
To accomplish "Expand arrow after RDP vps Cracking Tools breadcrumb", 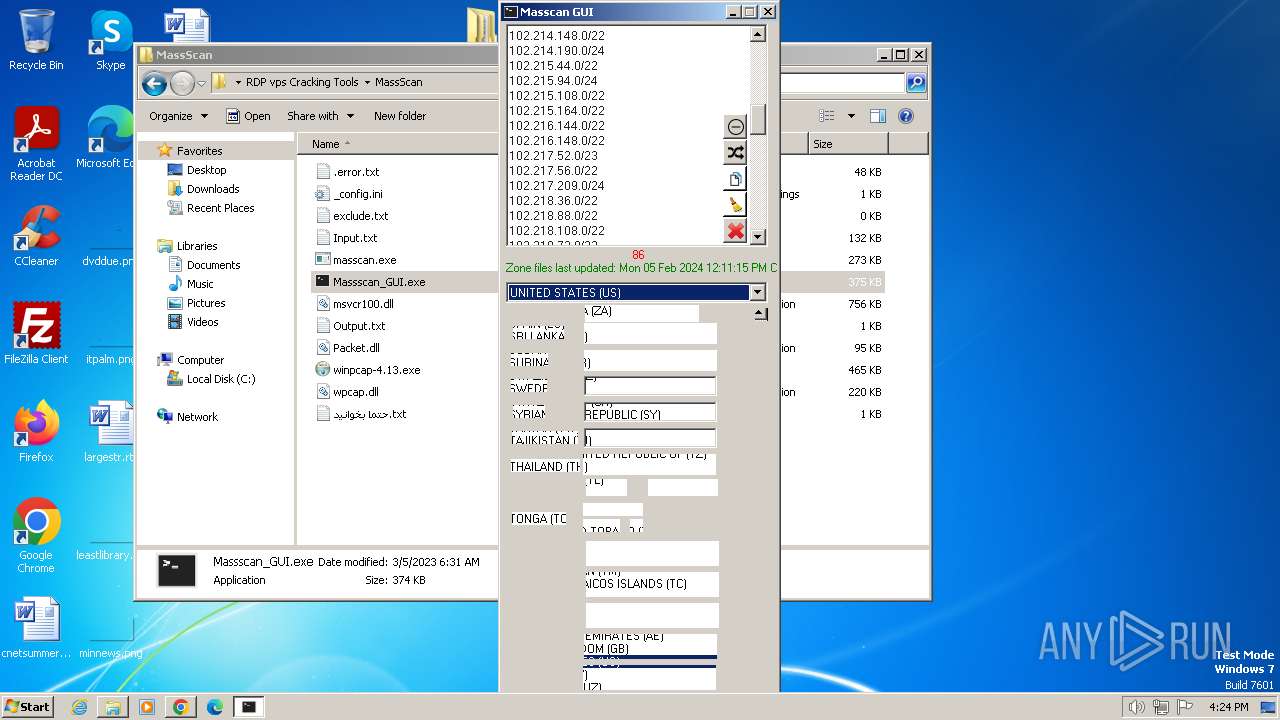I will point(367,83).
